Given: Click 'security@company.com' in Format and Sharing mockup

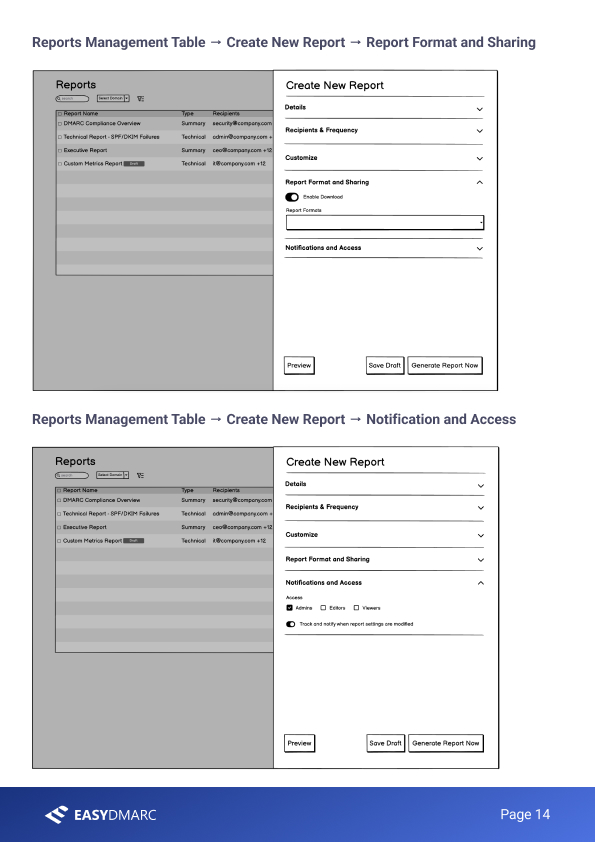Looking at the screenshot, I should 242,124.
